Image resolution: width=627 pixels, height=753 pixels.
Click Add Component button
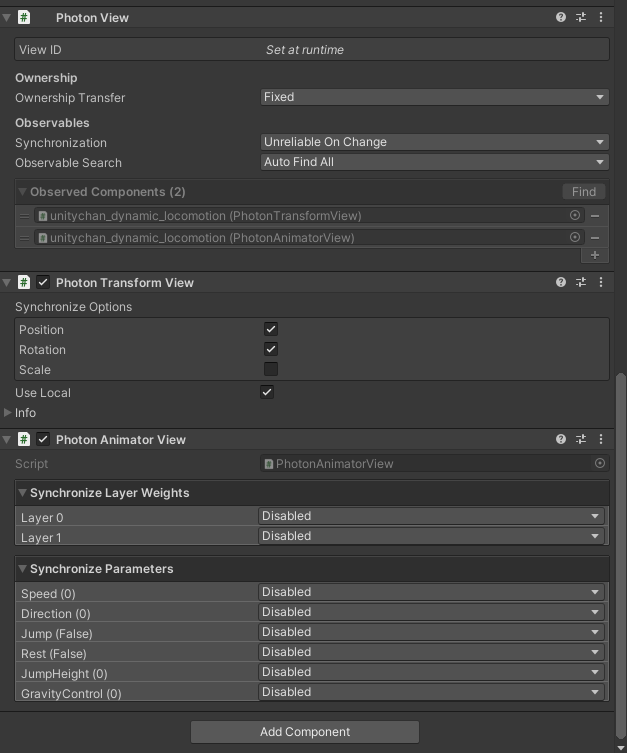point(305,732)
